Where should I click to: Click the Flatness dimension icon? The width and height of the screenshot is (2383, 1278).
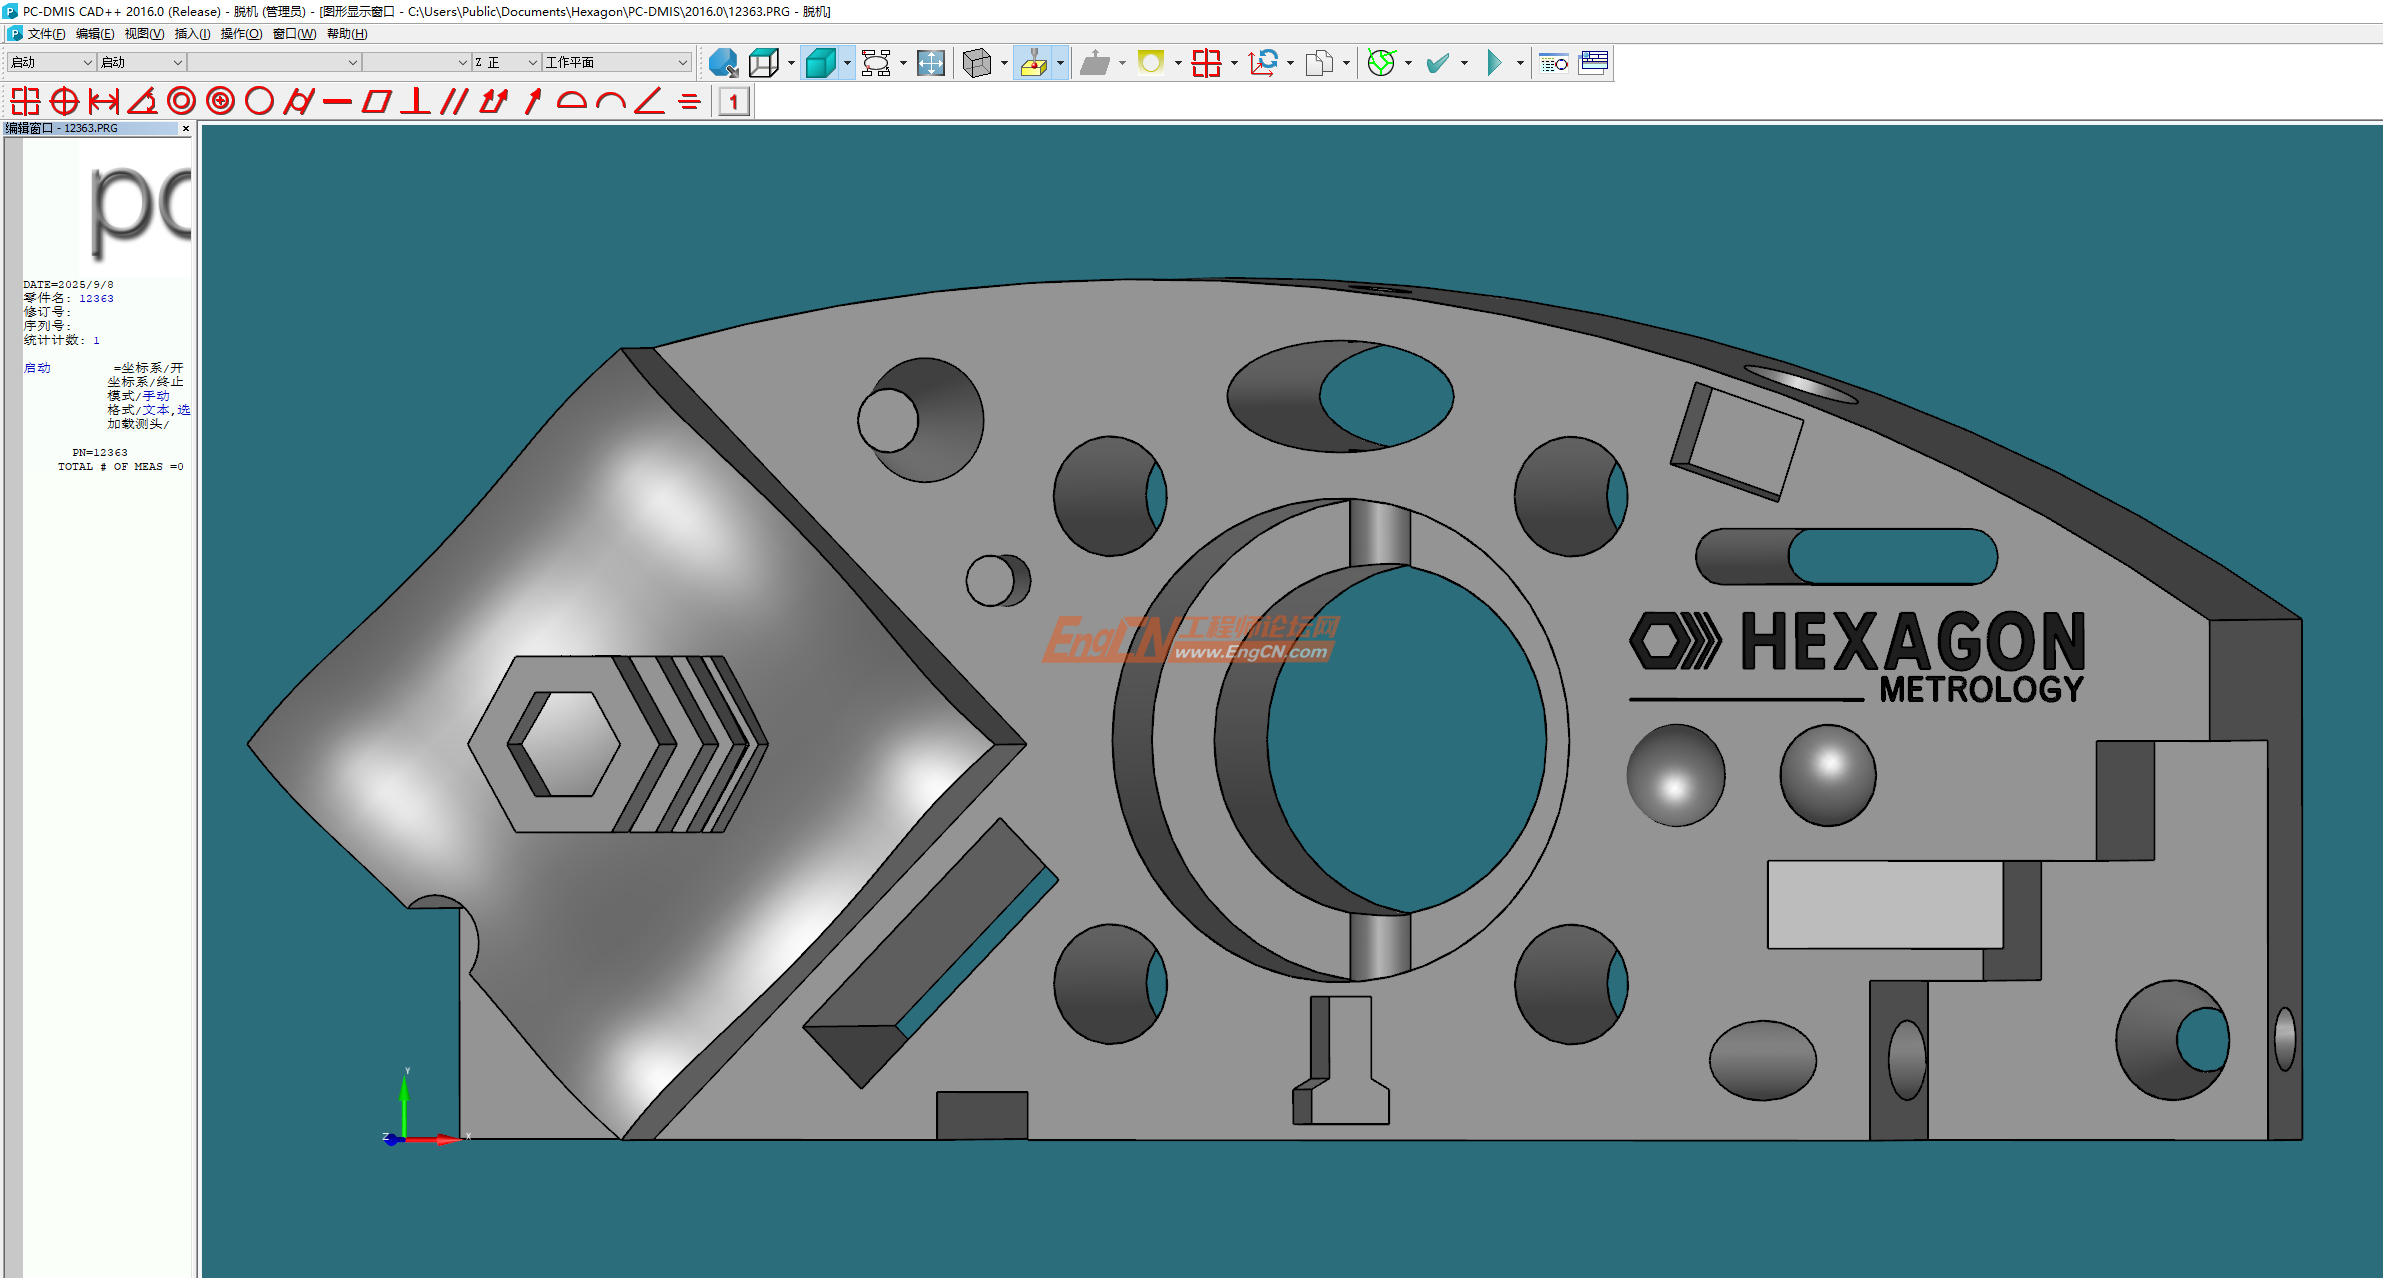click(x=376, y=101)
